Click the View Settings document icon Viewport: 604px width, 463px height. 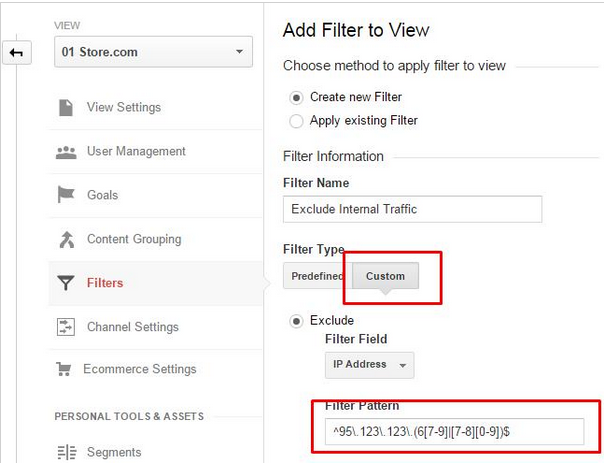65,107
